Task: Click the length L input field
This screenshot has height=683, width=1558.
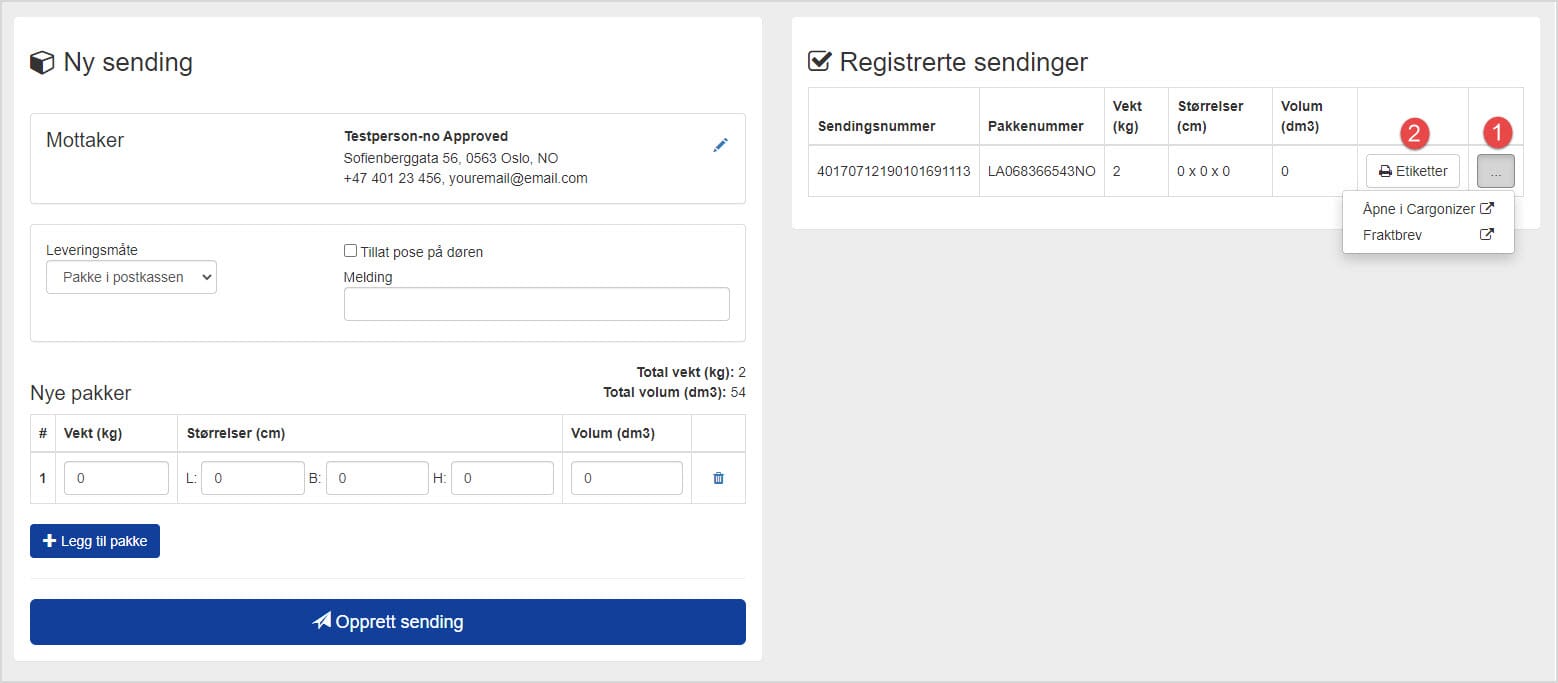Action: click(x=252, y=478)
